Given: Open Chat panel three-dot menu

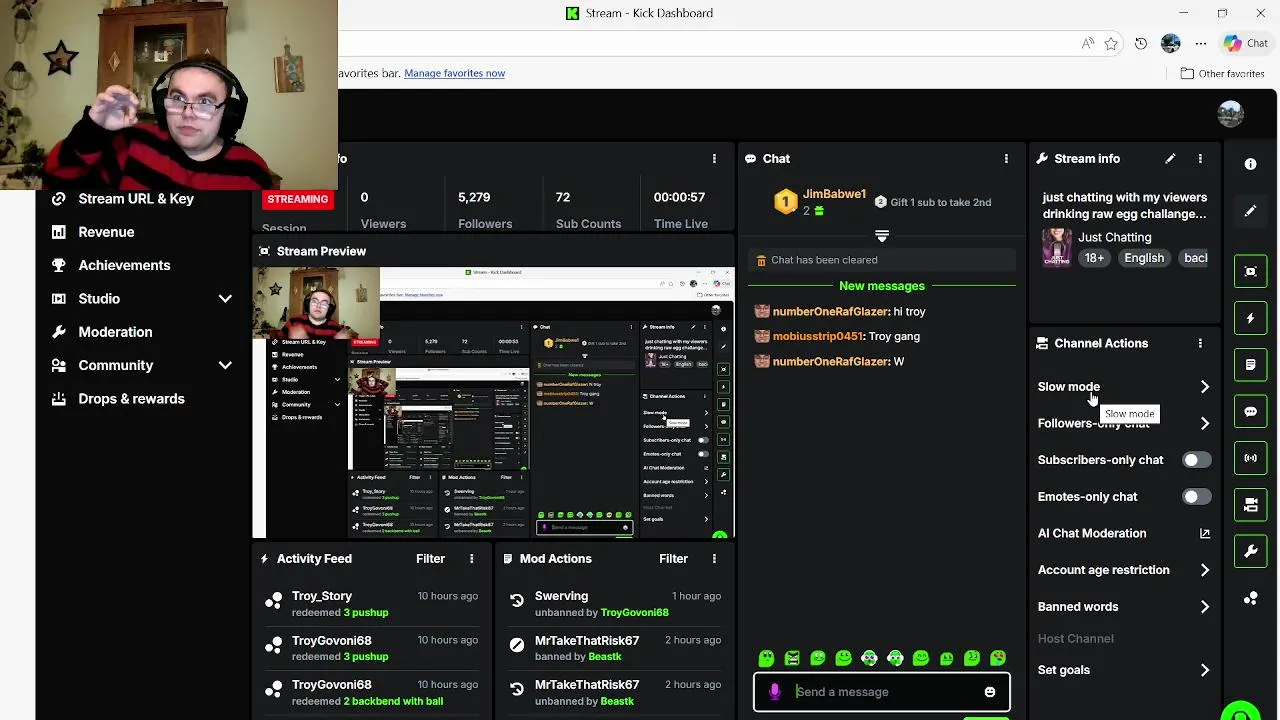Looking at the screenshot, I should click(1006, 158).
